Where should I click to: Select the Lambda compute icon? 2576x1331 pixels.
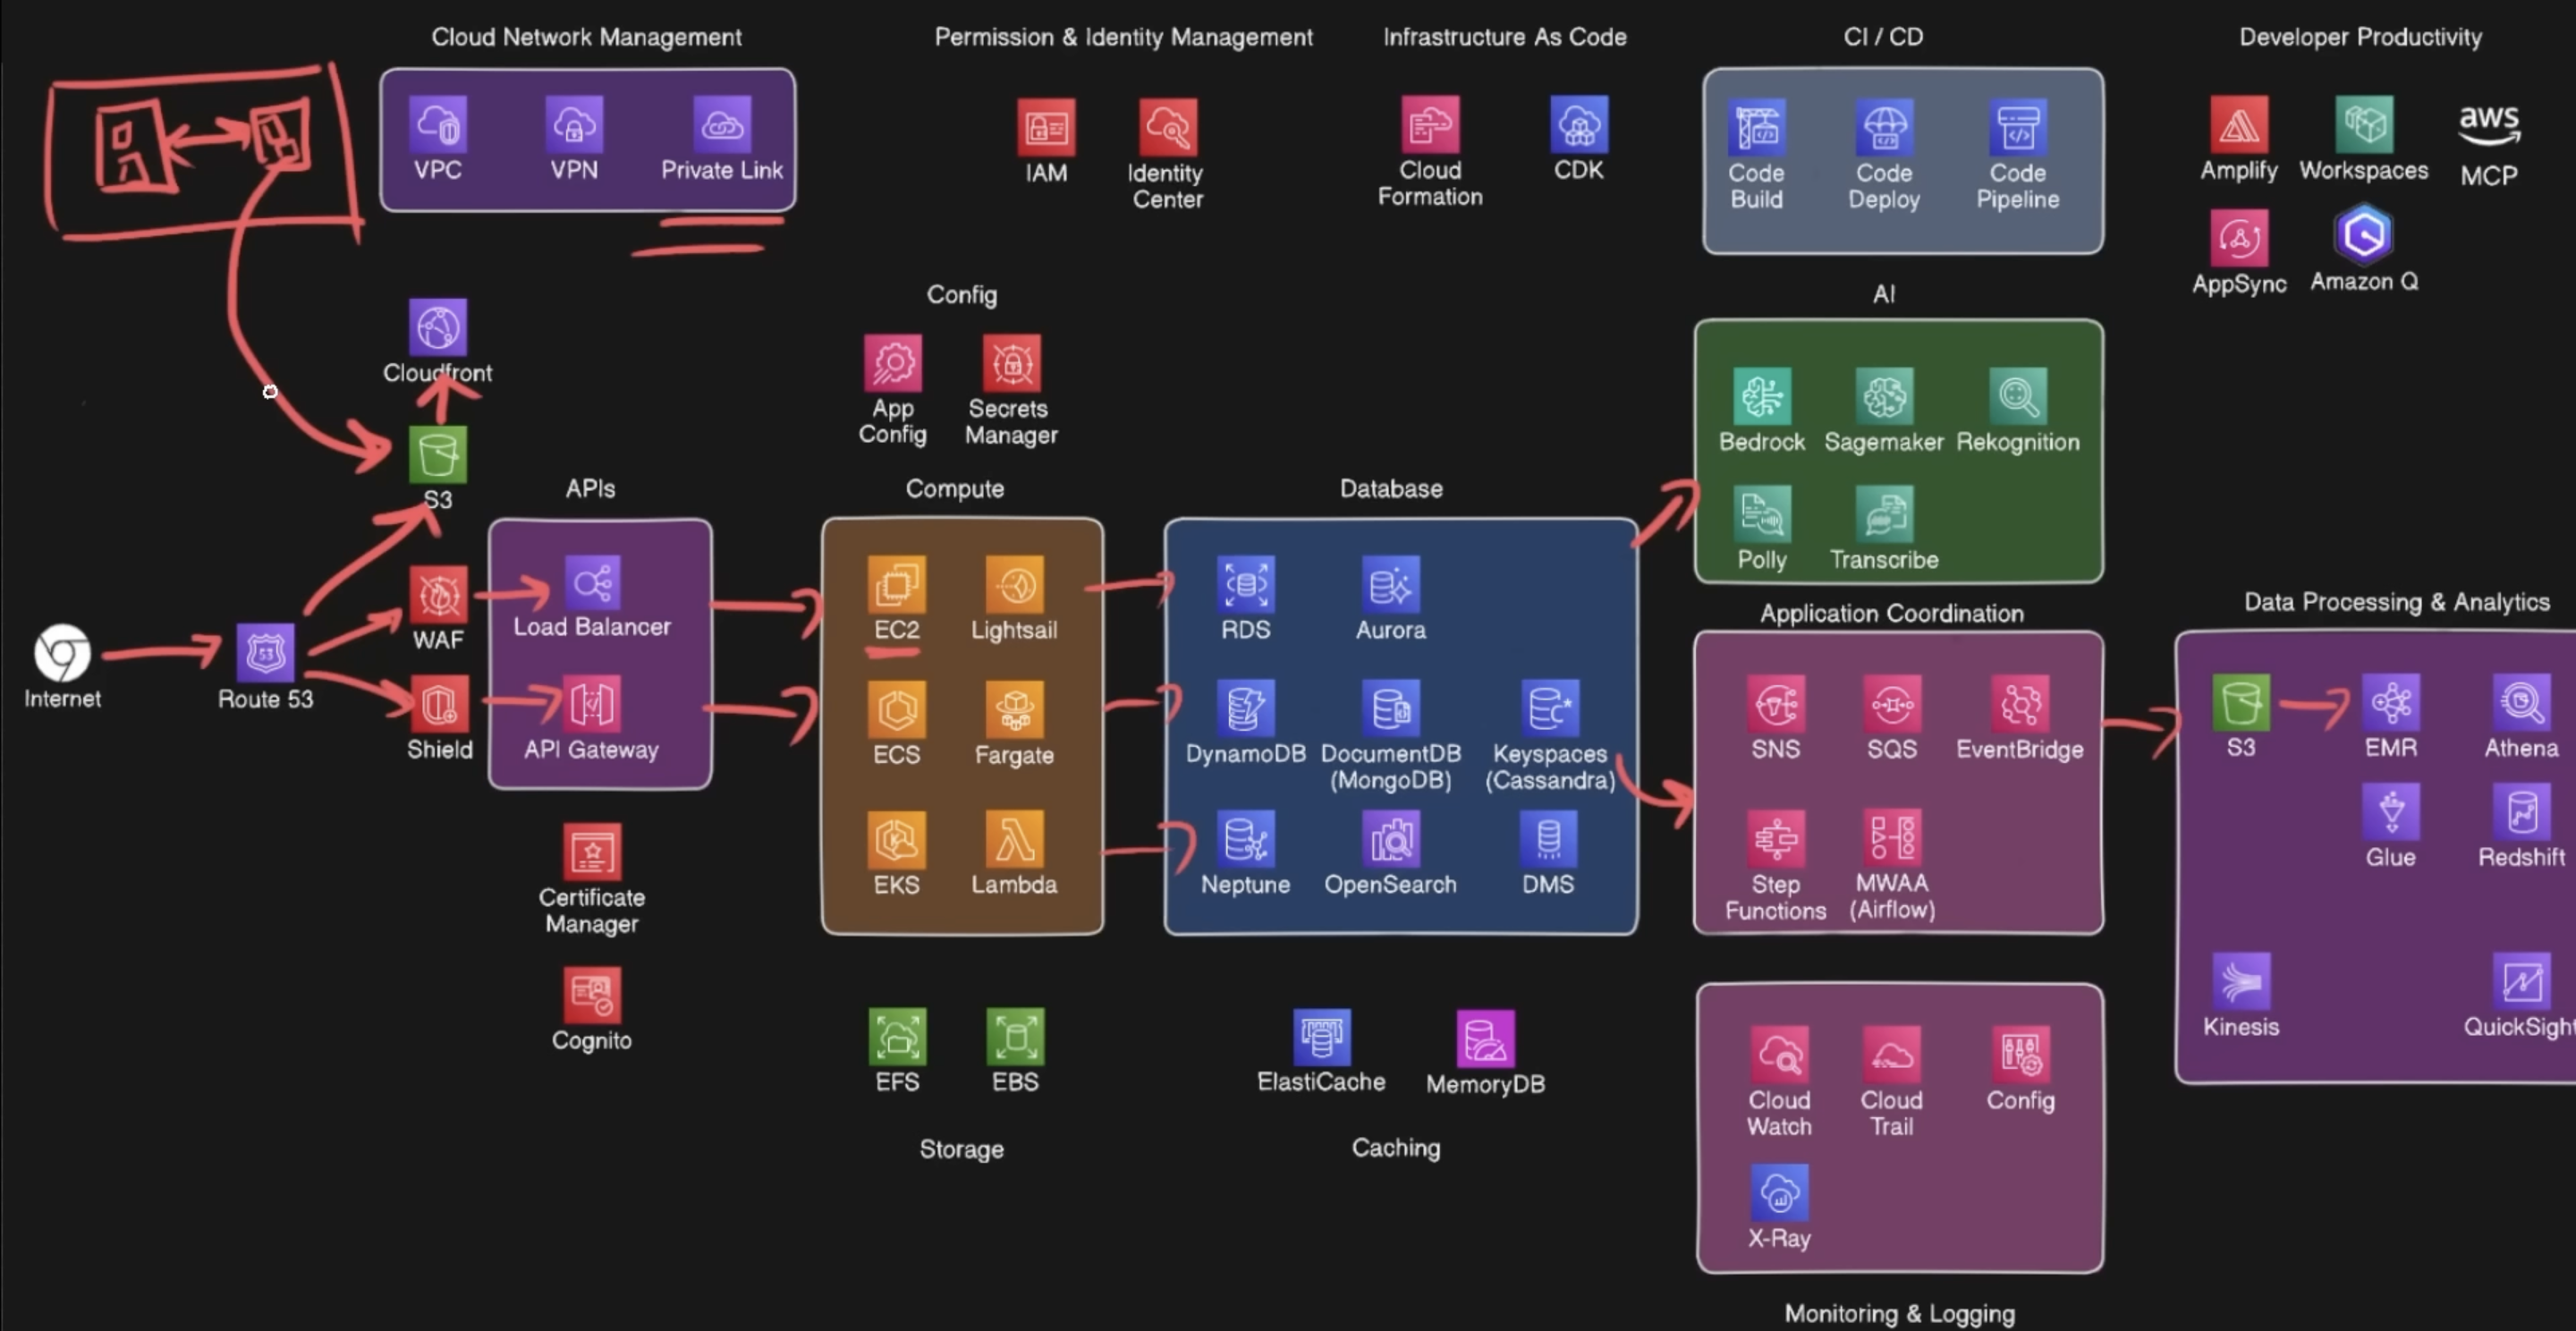click(x=1014, y=838)
